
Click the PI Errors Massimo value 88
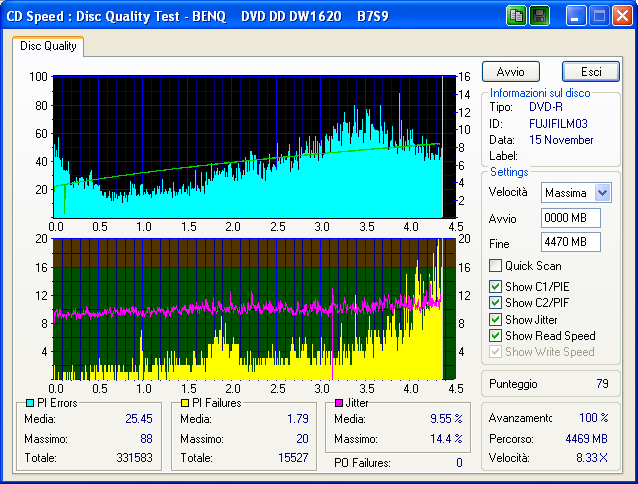[146, 438]
